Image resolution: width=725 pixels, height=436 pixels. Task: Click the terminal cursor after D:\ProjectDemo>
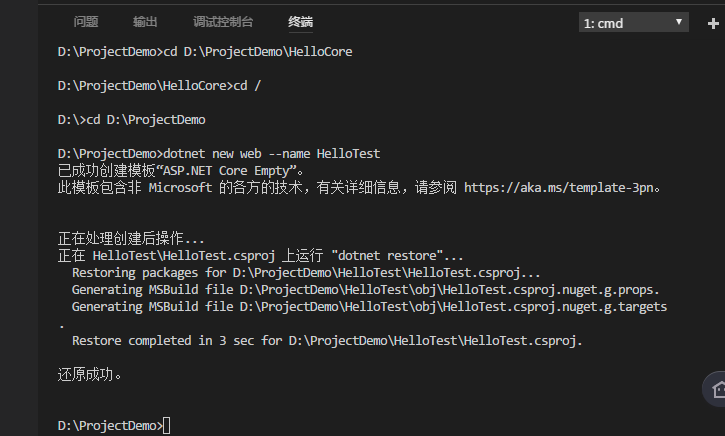click(x=167, y=426)
